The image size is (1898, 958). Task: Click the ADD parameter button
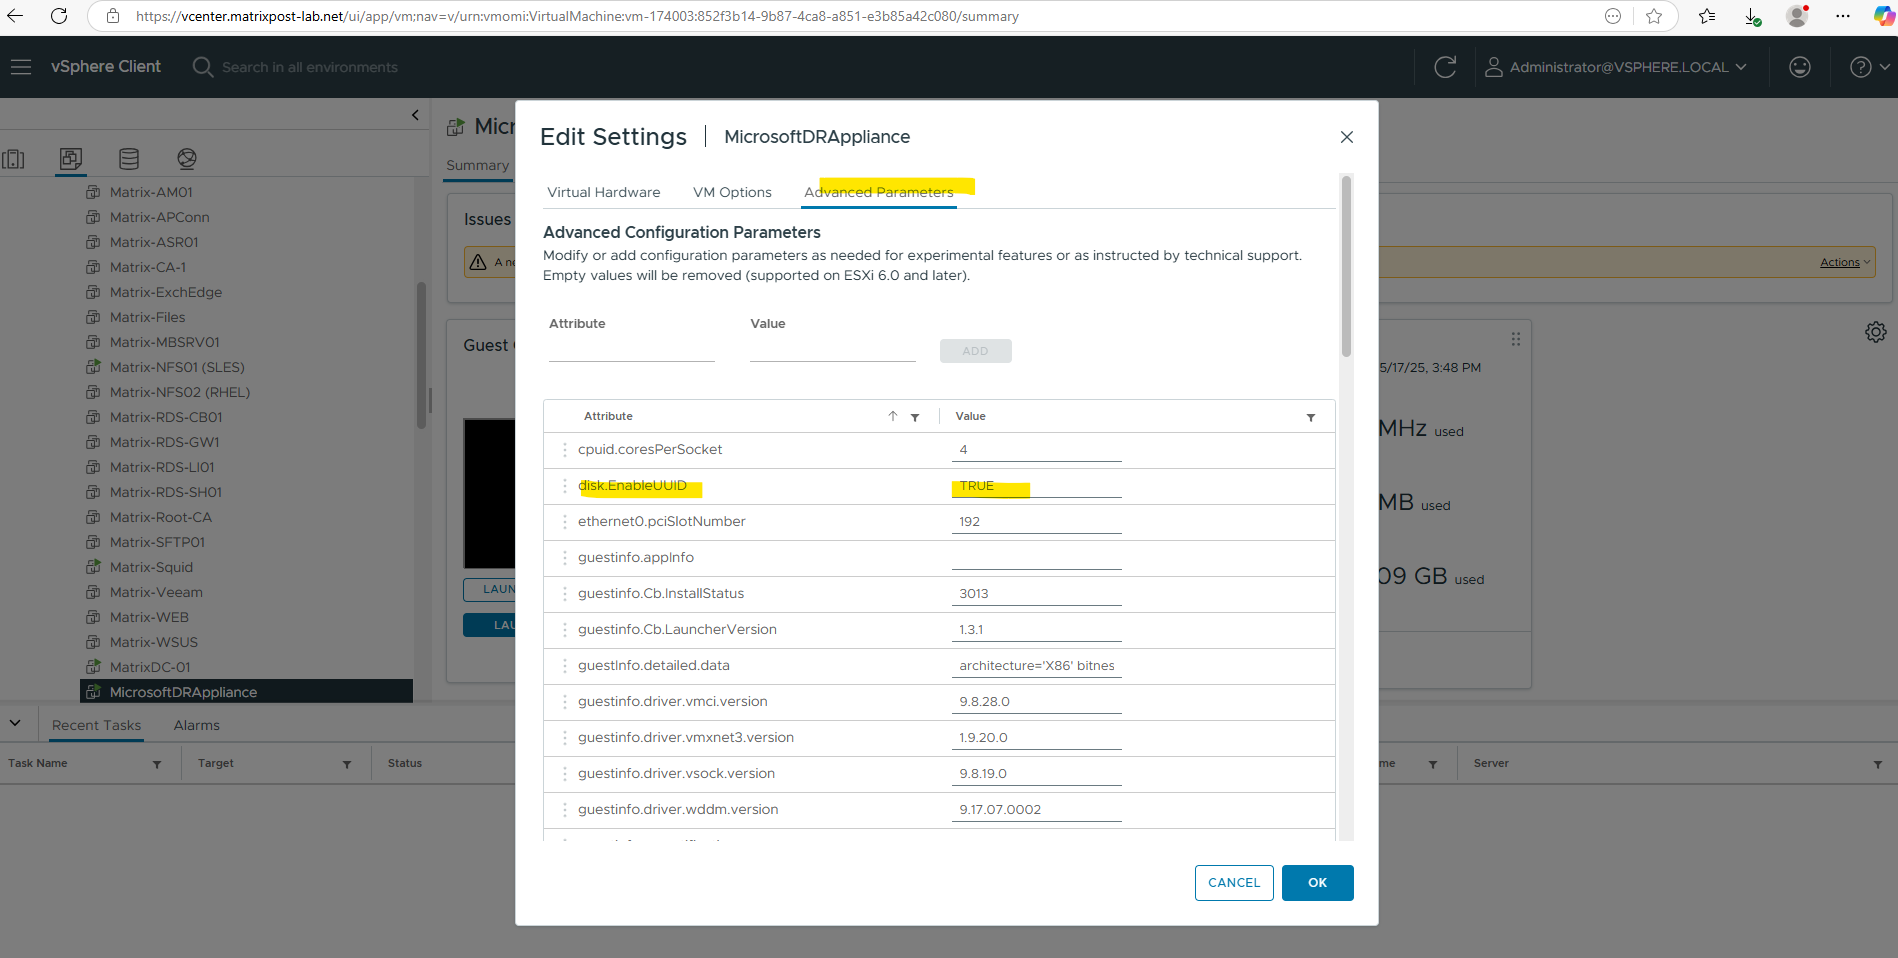click(x=976, y=351)
